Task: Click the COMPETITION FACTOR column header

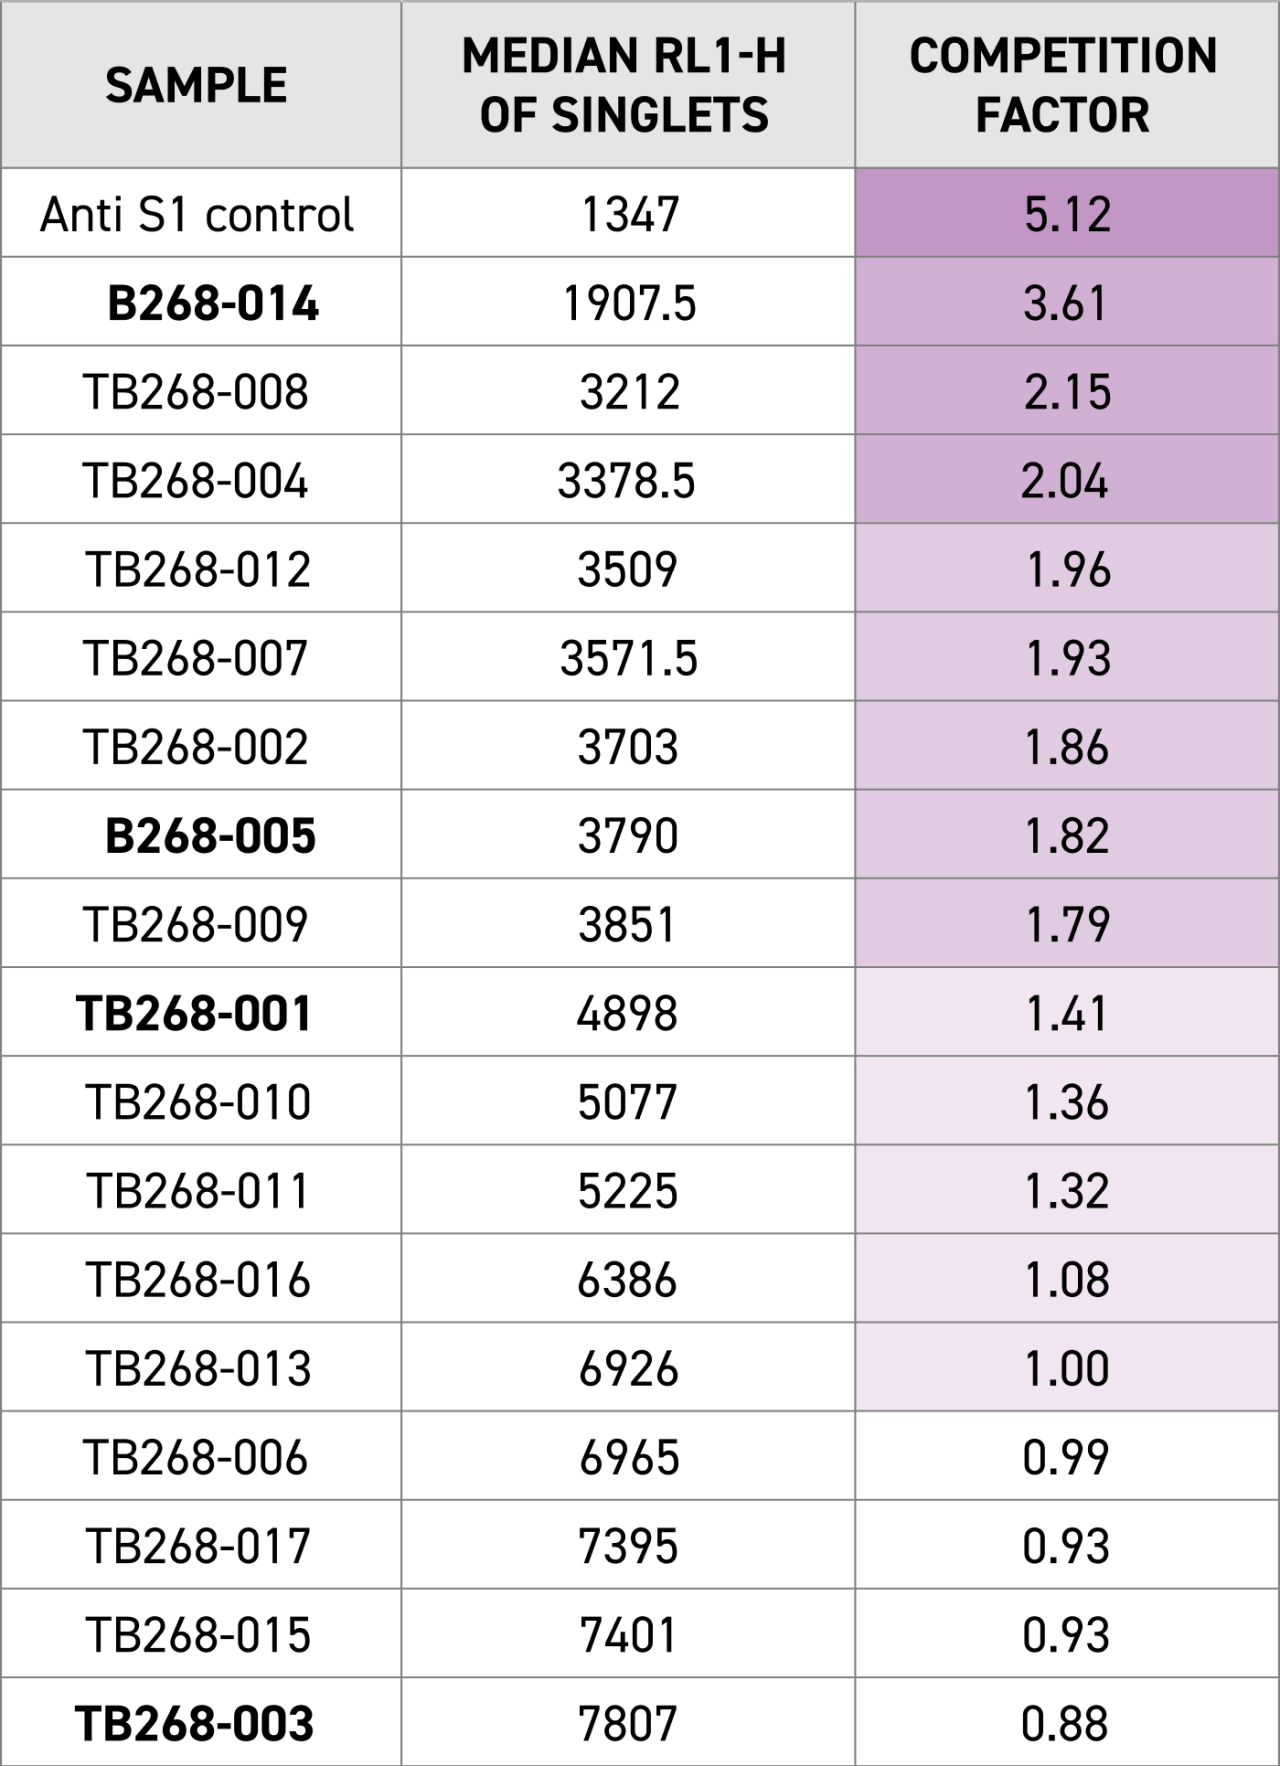Action: coord(1064,85)
